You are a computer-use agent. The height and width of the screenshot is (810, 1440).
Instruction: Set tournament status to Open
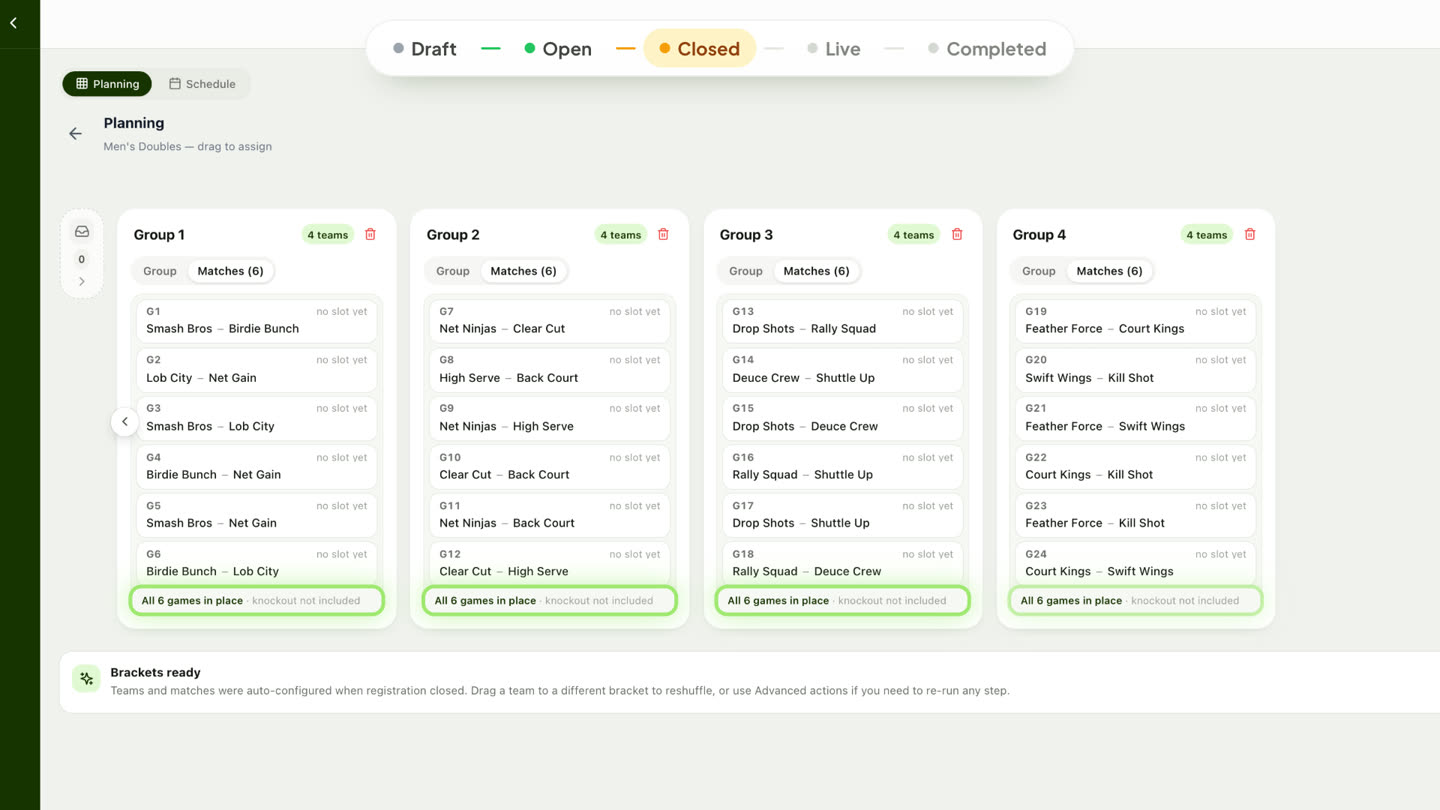(558, 49)
